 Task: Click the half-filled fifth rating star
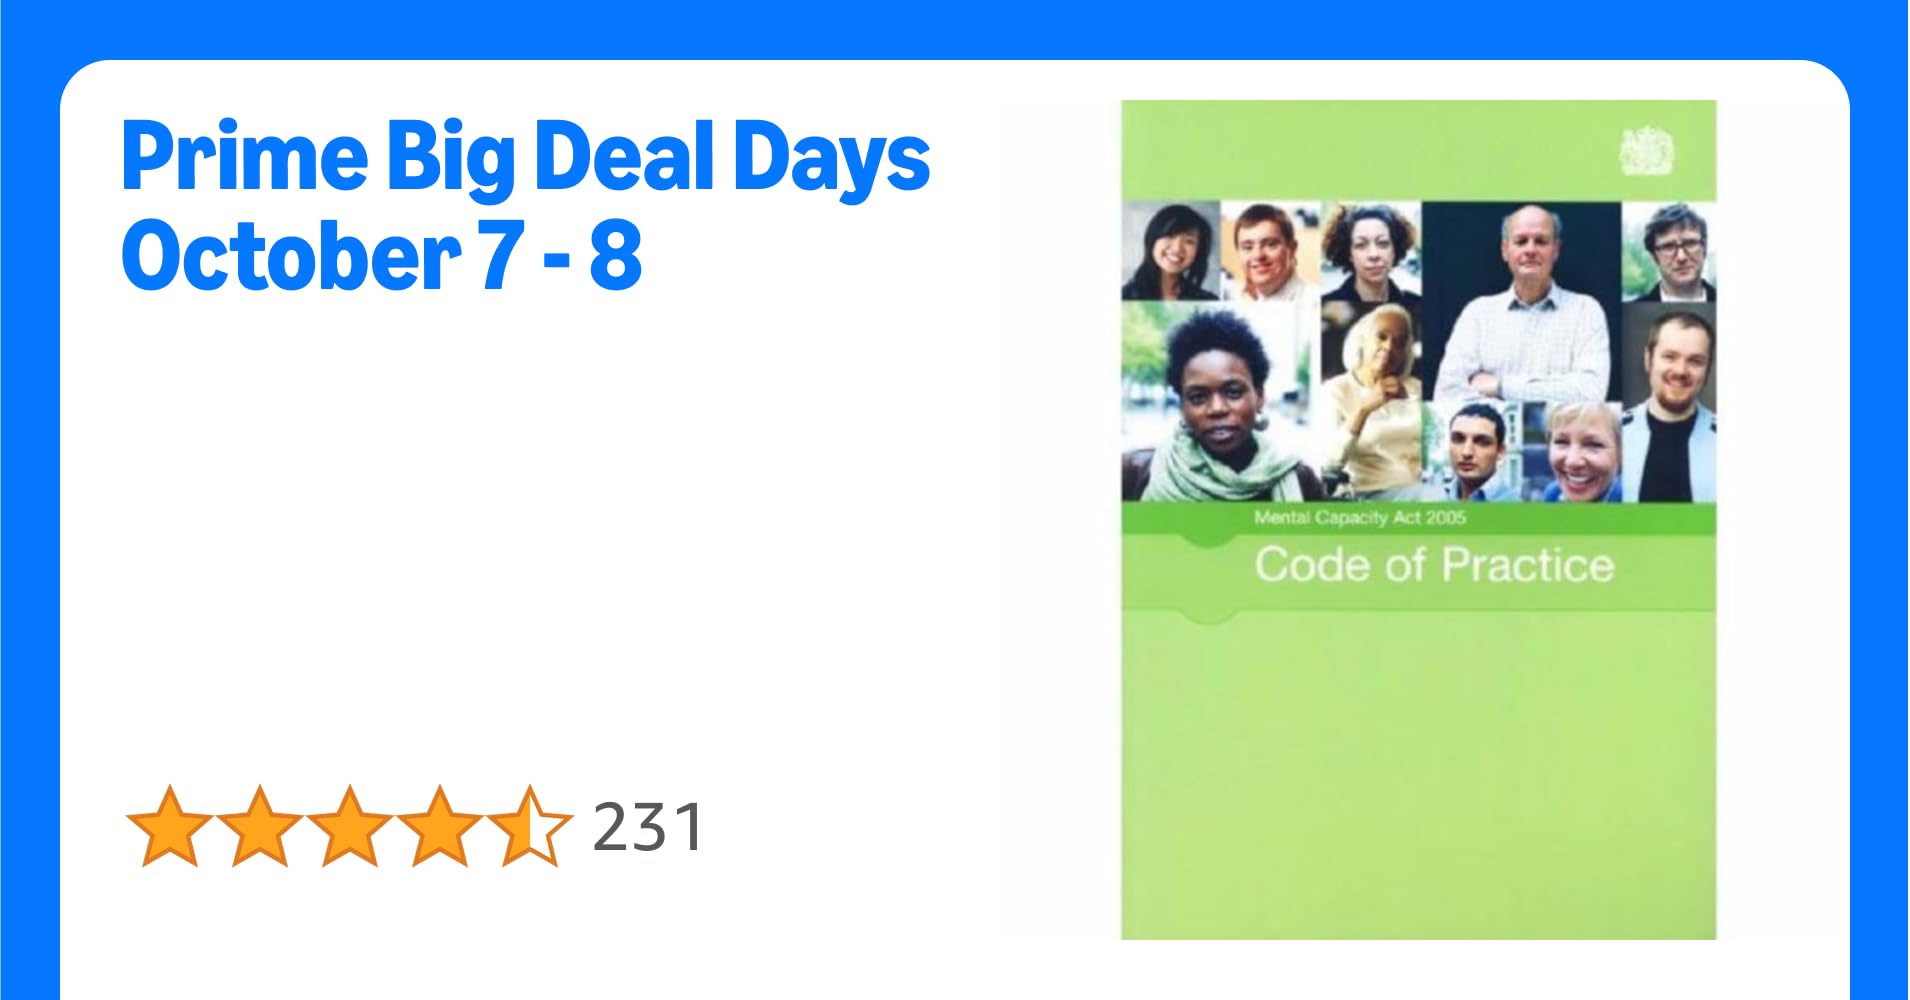[x=529, y=826]
